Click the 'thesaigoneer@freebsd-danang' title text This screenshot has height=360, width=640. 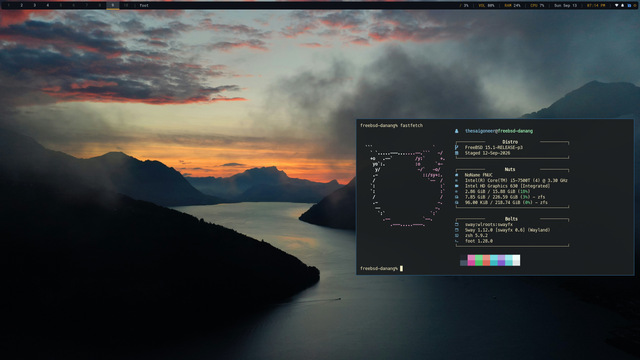[x=499, y=131]
